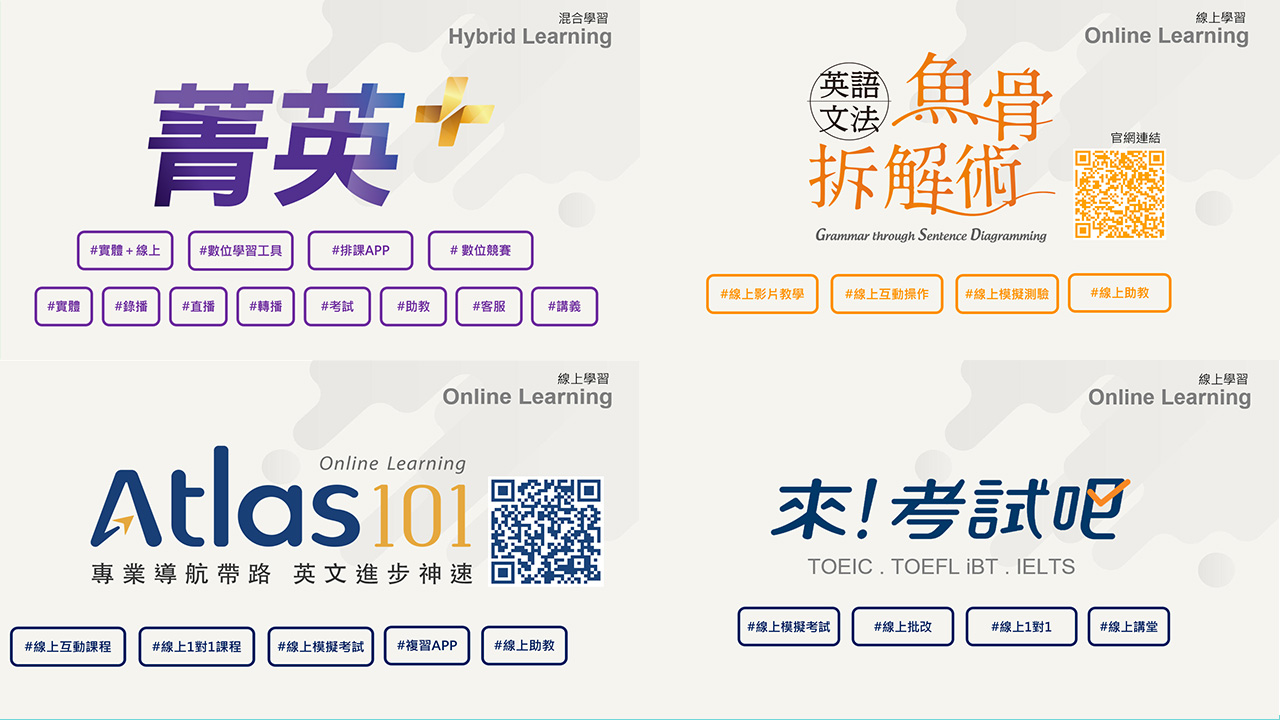Viewport: 1280px width, 720px height.
Task: Click the #複習APP tag
Action: pyautogui.click(x=427, y=645)
